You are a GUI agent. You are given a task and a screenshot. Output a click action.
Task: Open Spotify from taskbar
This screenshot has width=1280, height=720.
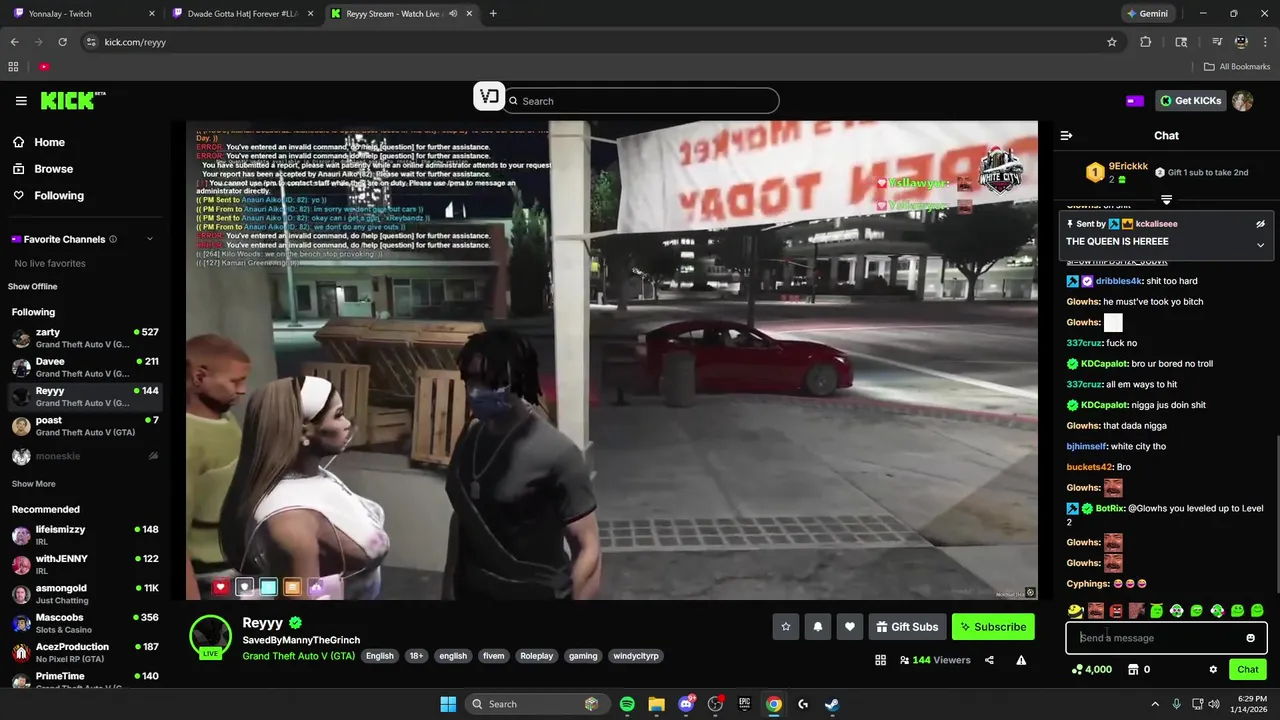coord(627,704)
